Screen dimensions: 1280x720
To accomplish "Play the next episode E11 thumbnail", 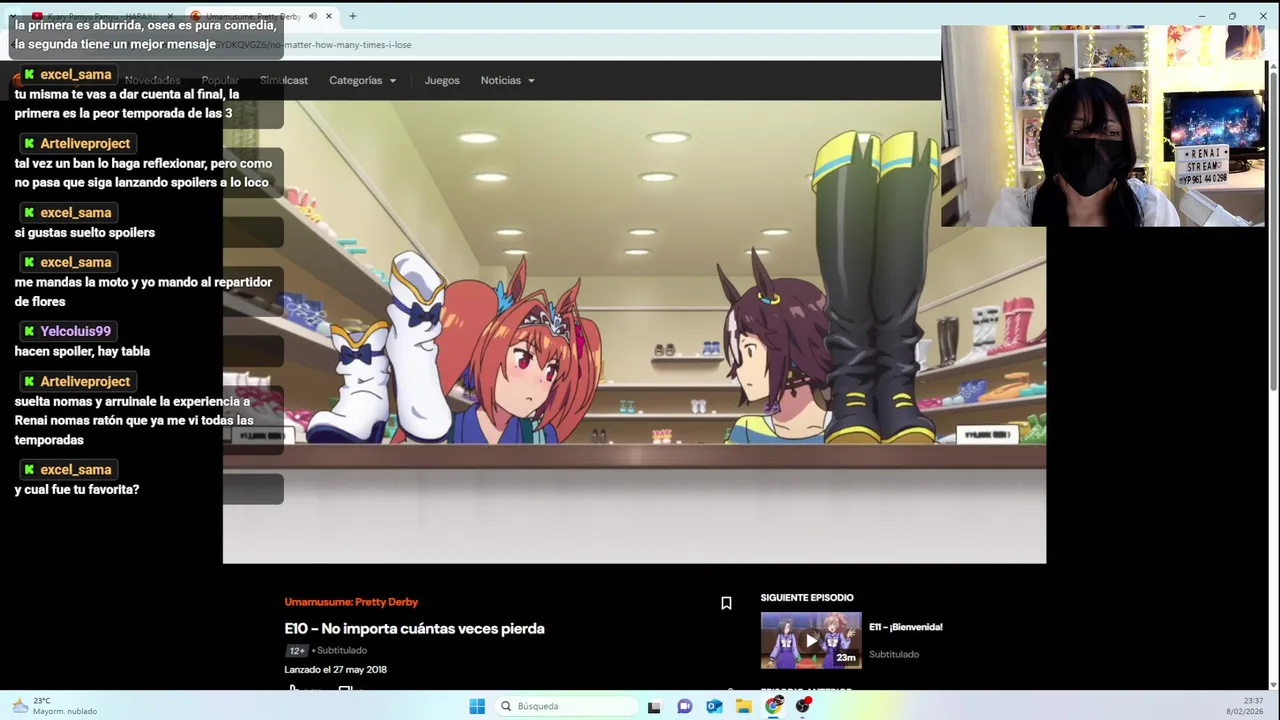I will (x=811, y=640).
